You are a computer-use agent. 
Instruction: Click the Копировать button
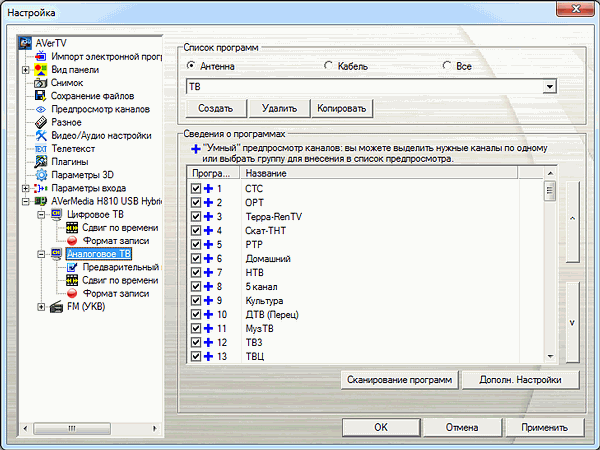click(342, 109)
